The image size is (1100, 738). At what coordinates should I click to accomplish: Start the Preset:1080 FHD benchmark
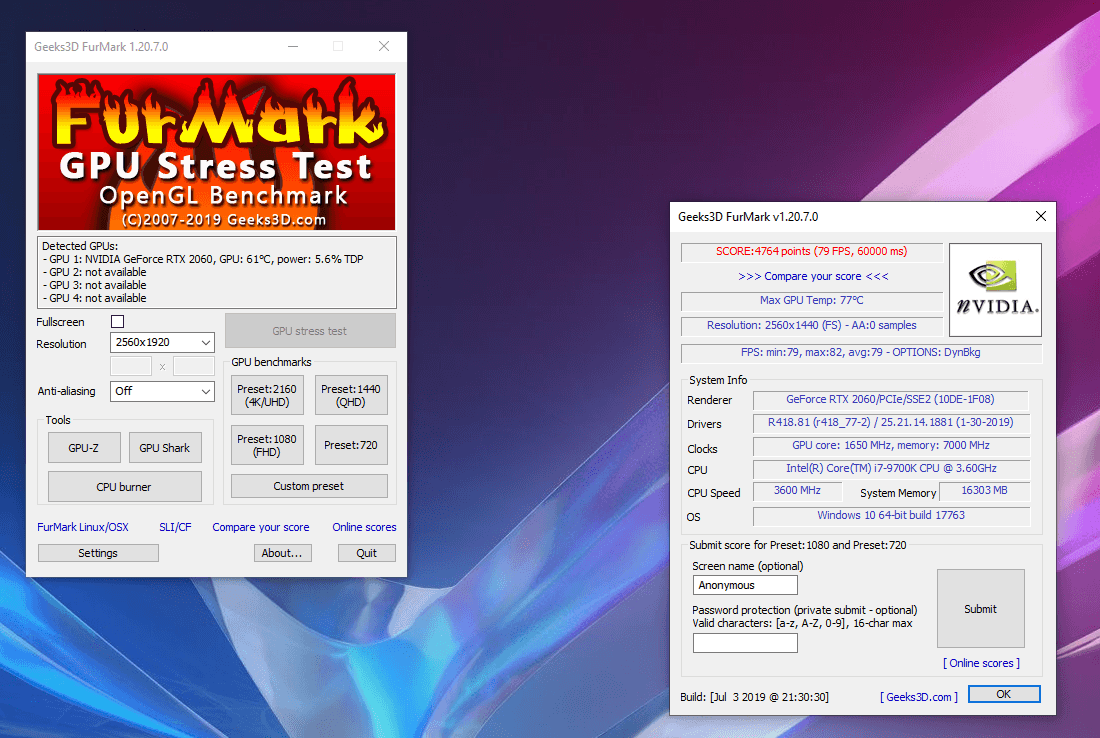coord(267,445)
